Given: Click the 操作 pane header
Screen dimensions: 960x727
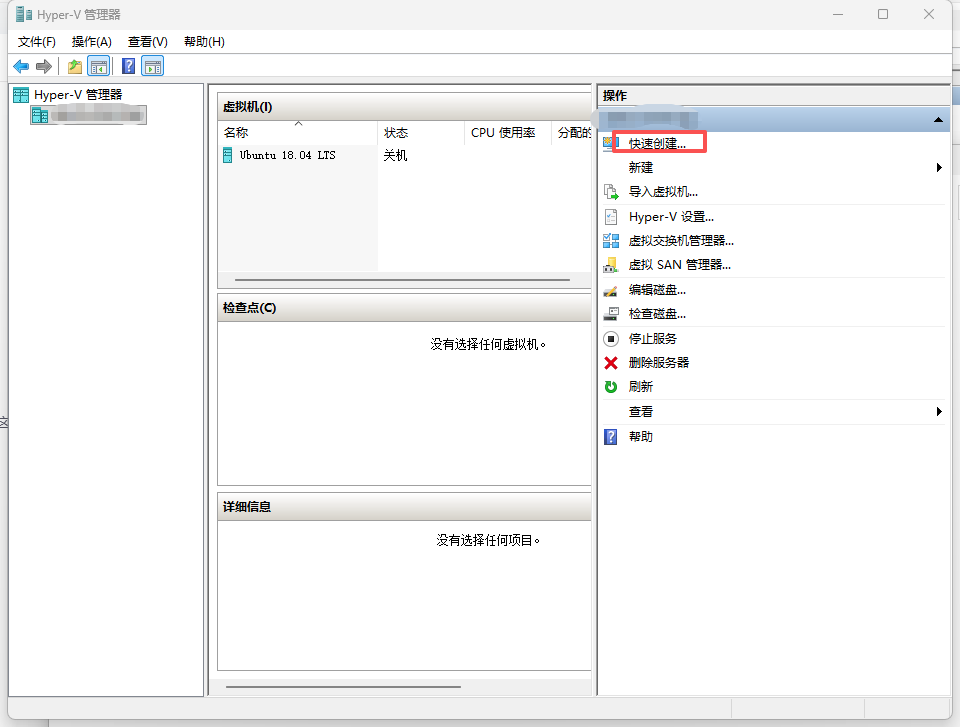Looking at the screenshot, I should pyautogui.click(x=774, y=96).
